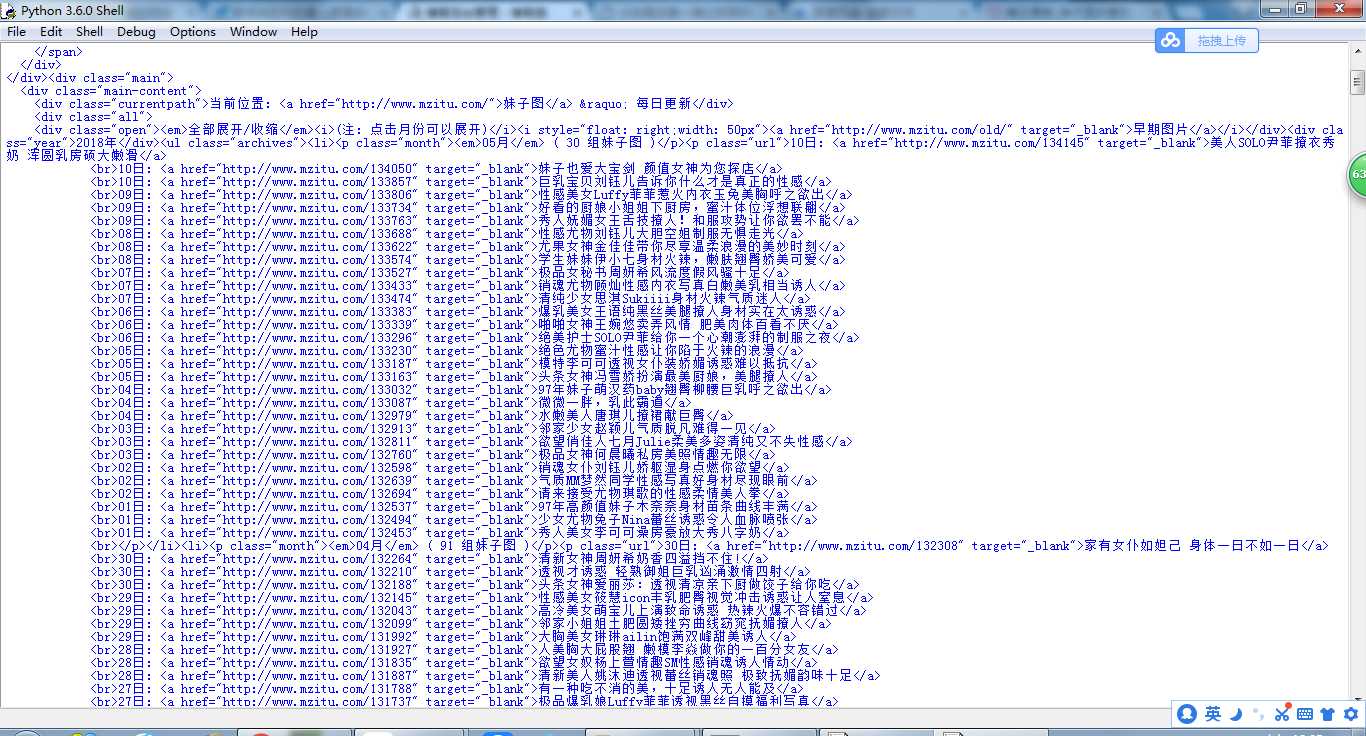
Task: Click URL text ending 133688
Action: pos(317,234)
